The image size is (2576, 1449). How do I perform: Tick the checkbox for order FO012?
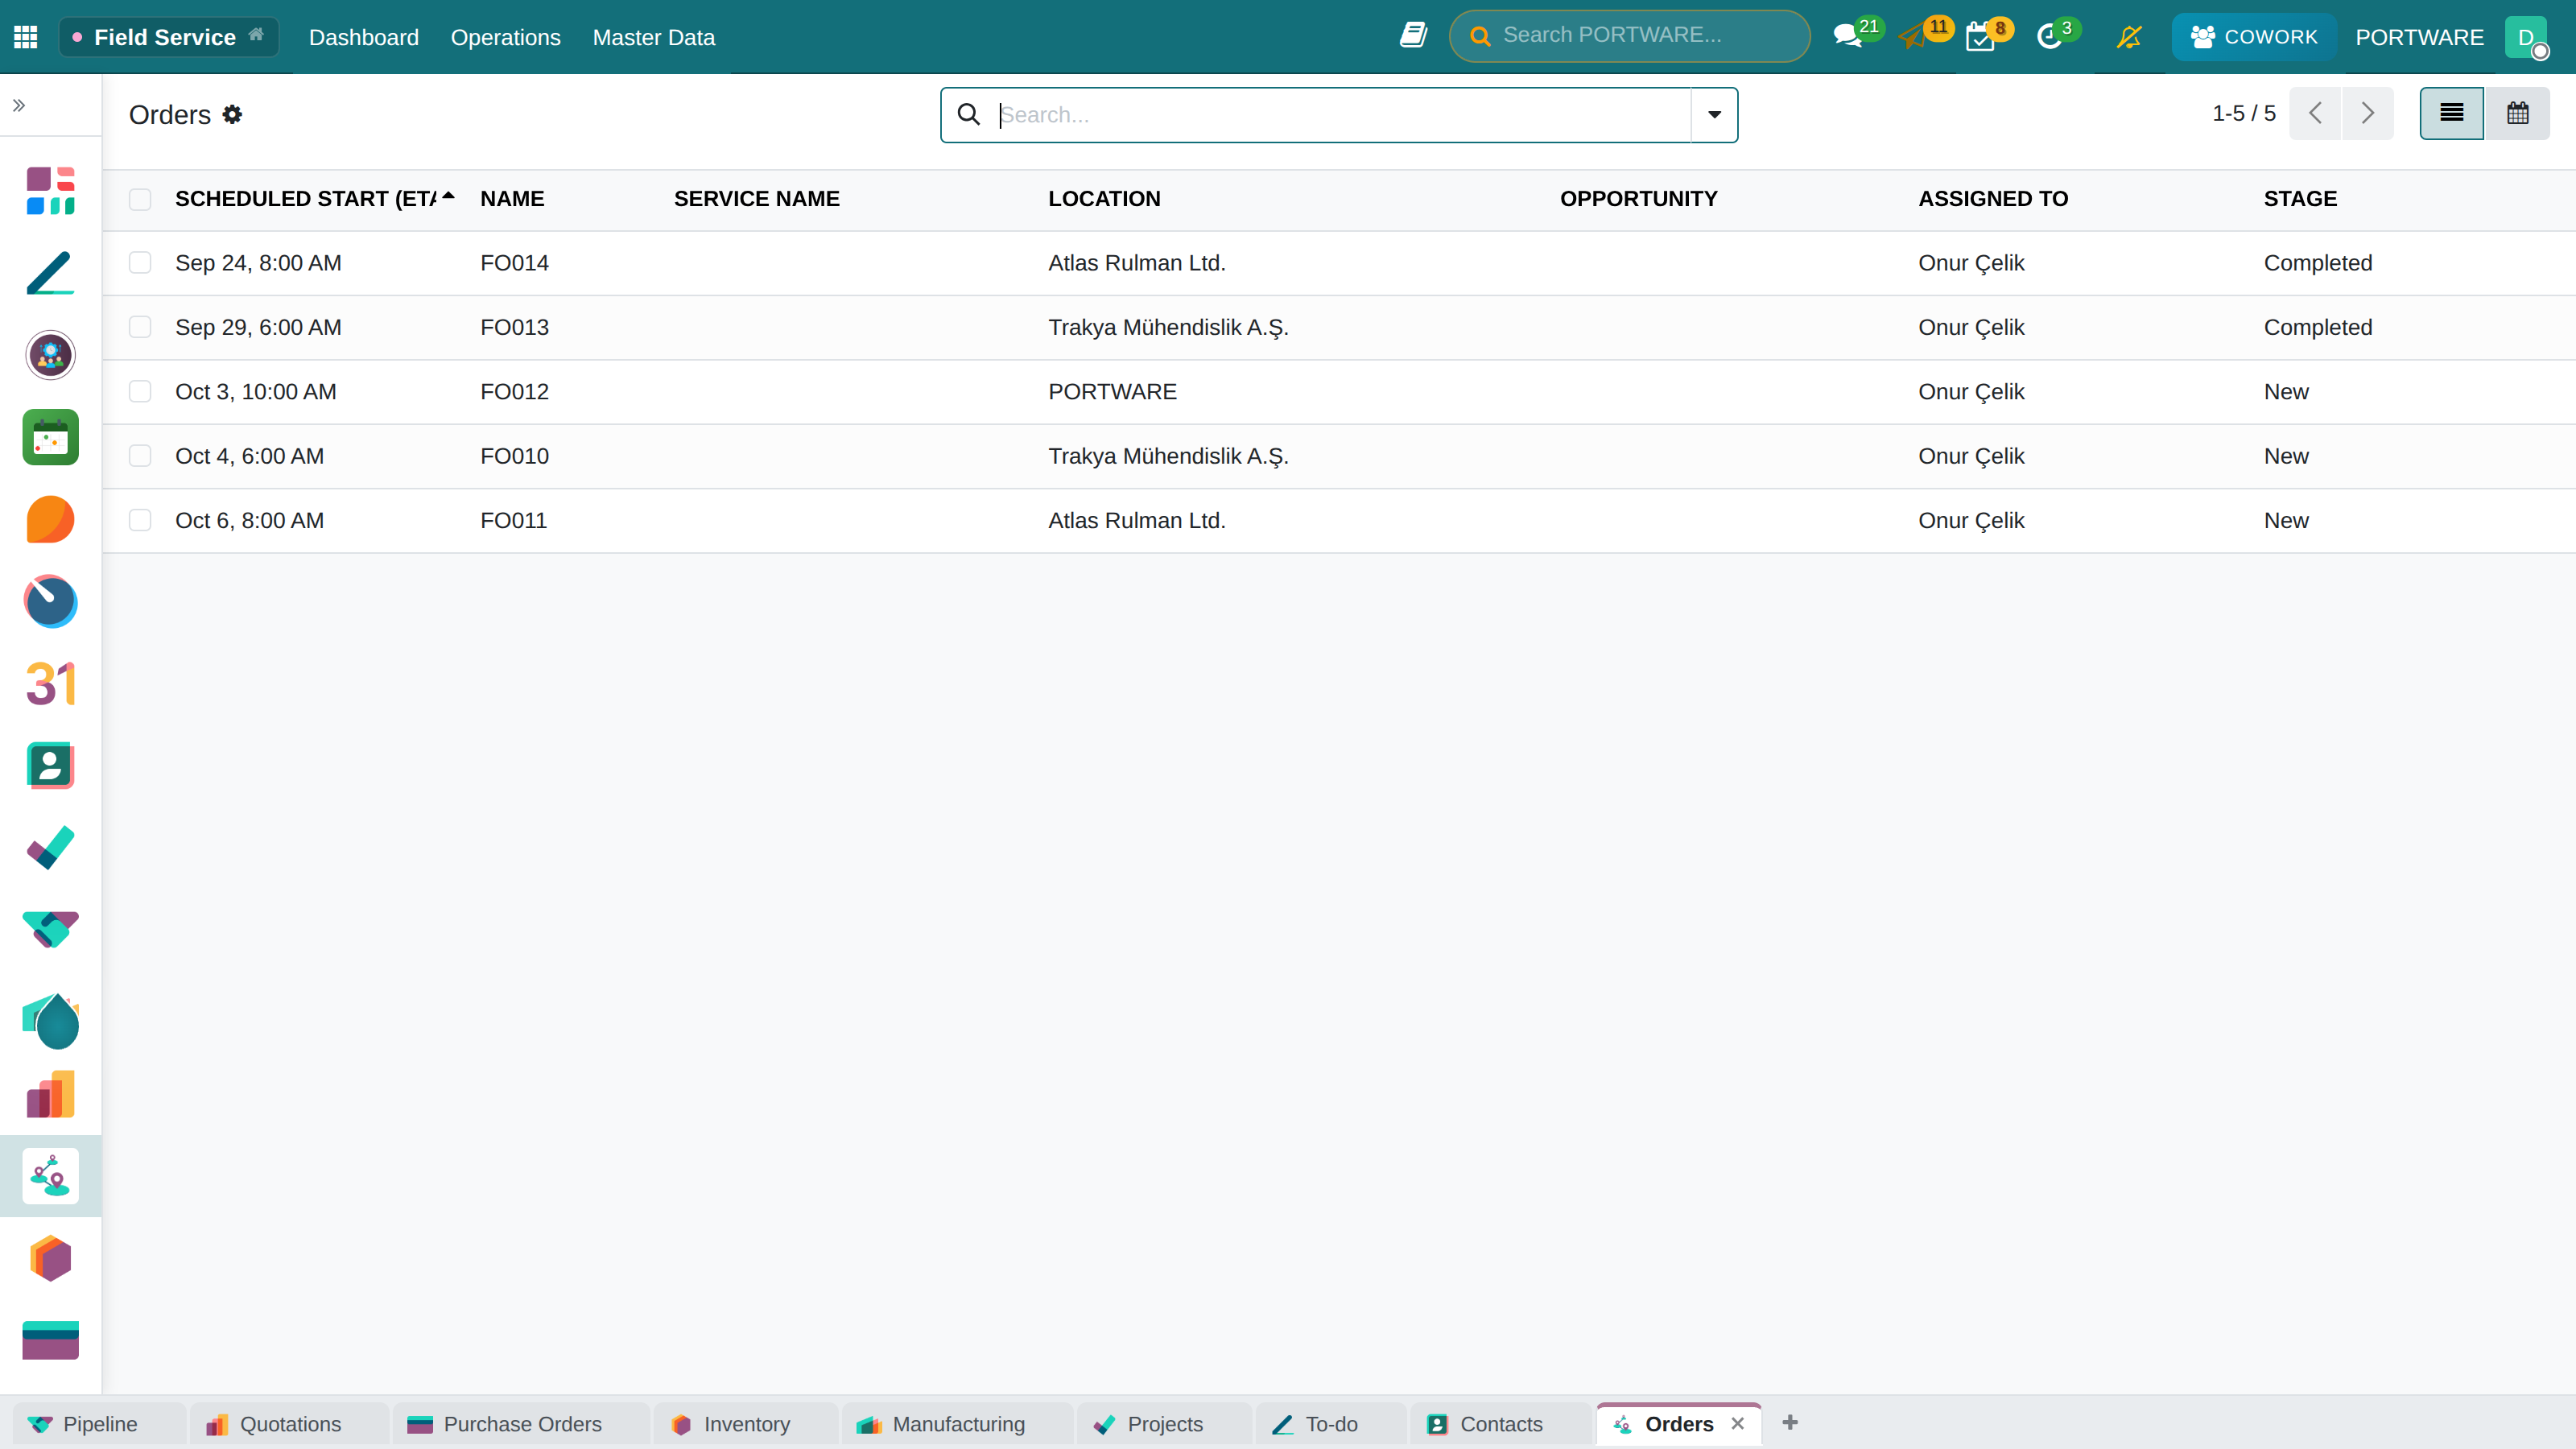[x=140, y=392]
